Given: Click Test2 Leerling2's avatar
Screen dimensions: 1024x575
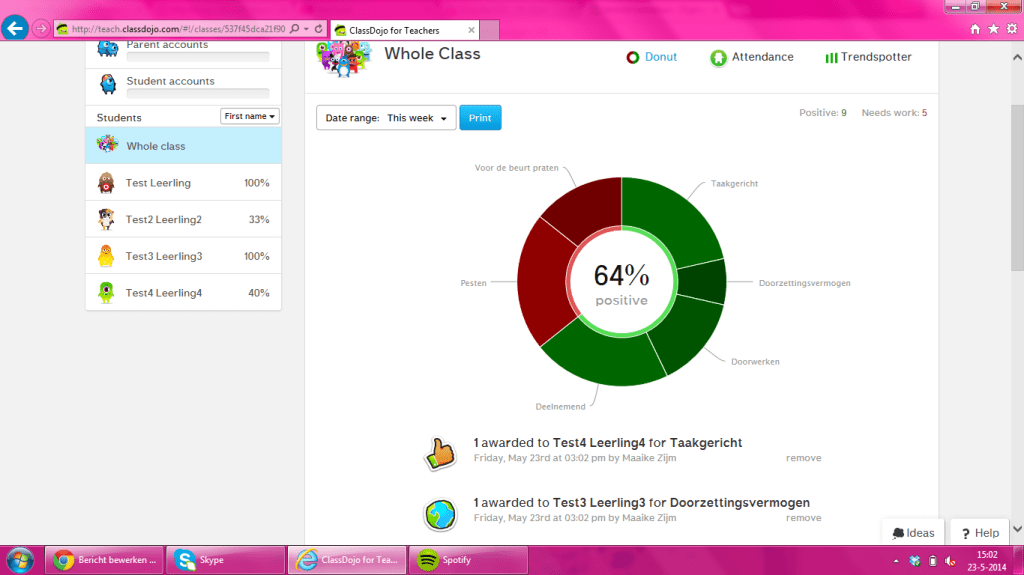Looking at the screenshot, I should [x=106, y=220].
